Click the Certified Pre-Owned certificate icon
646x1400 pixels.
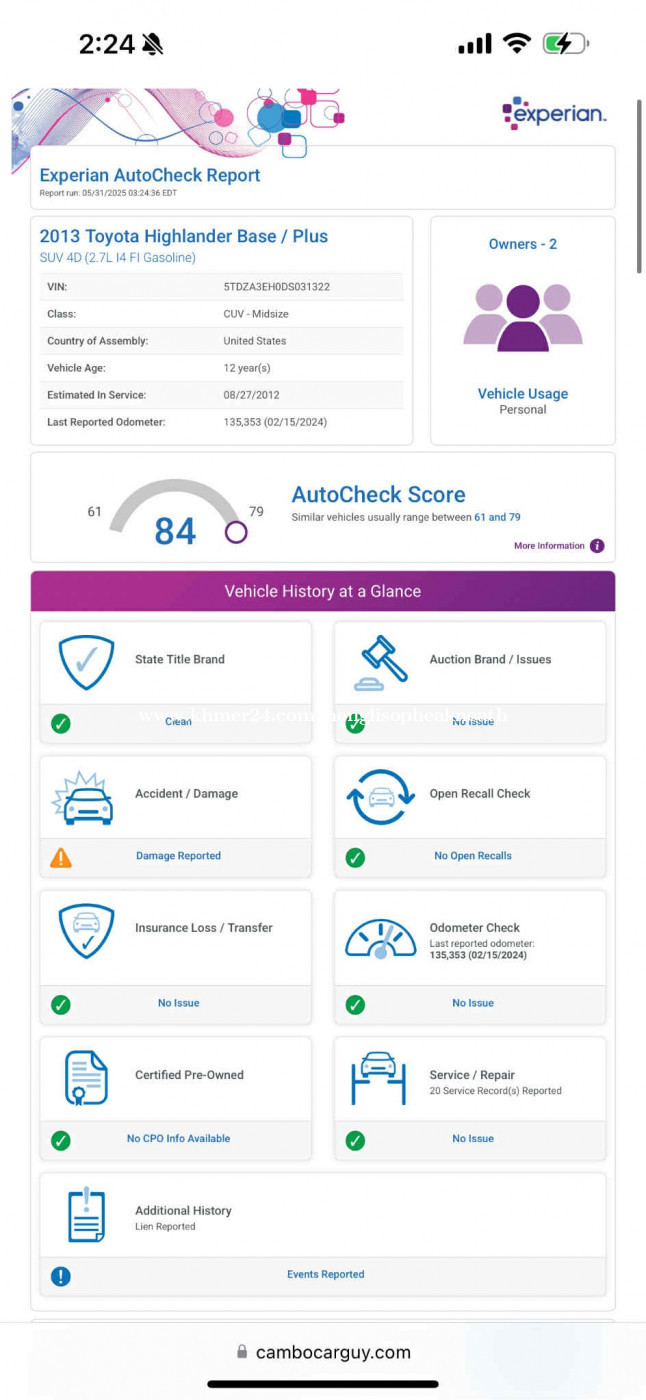86,1077
